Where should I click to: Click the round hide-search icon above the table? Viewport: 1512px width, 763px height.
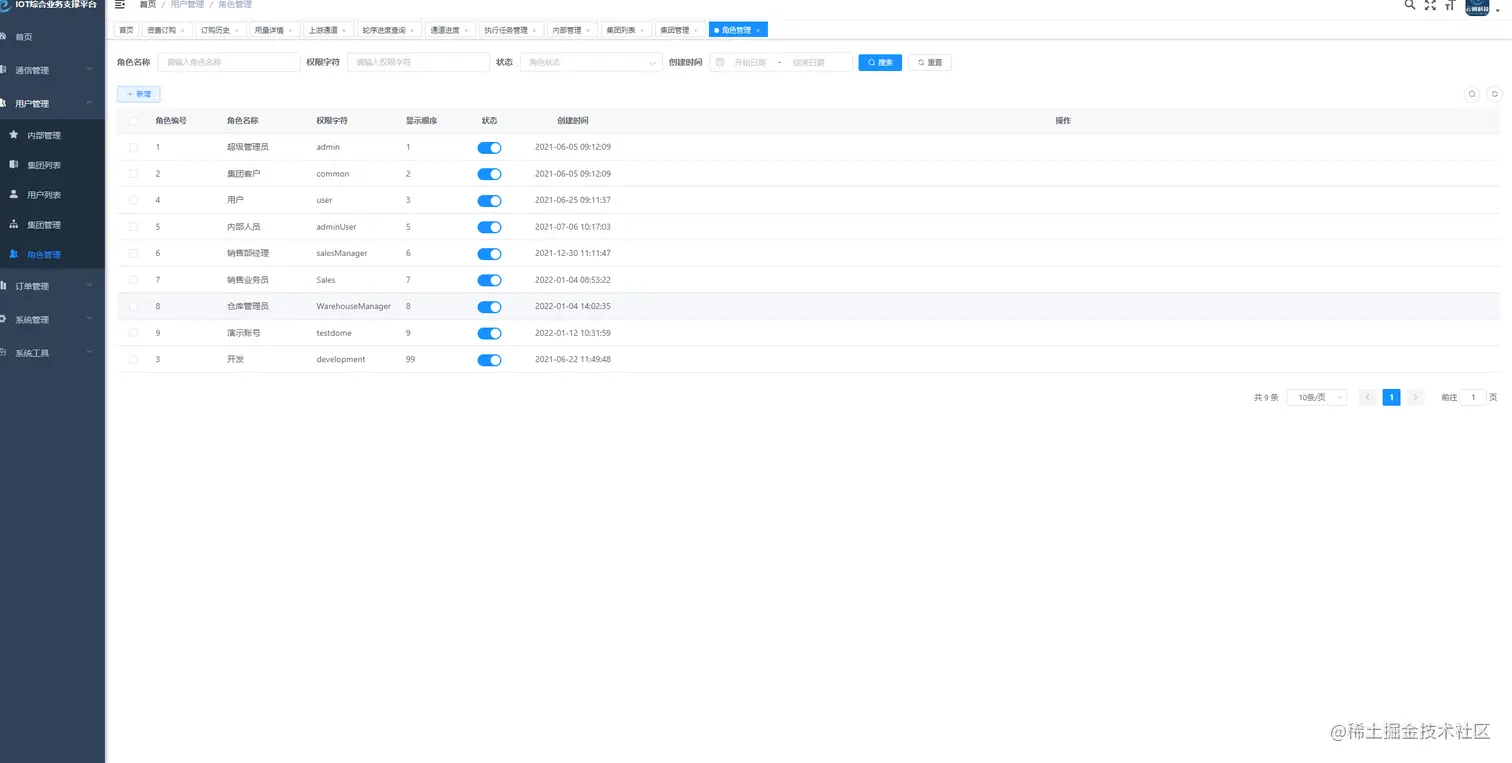point(1472,94)
